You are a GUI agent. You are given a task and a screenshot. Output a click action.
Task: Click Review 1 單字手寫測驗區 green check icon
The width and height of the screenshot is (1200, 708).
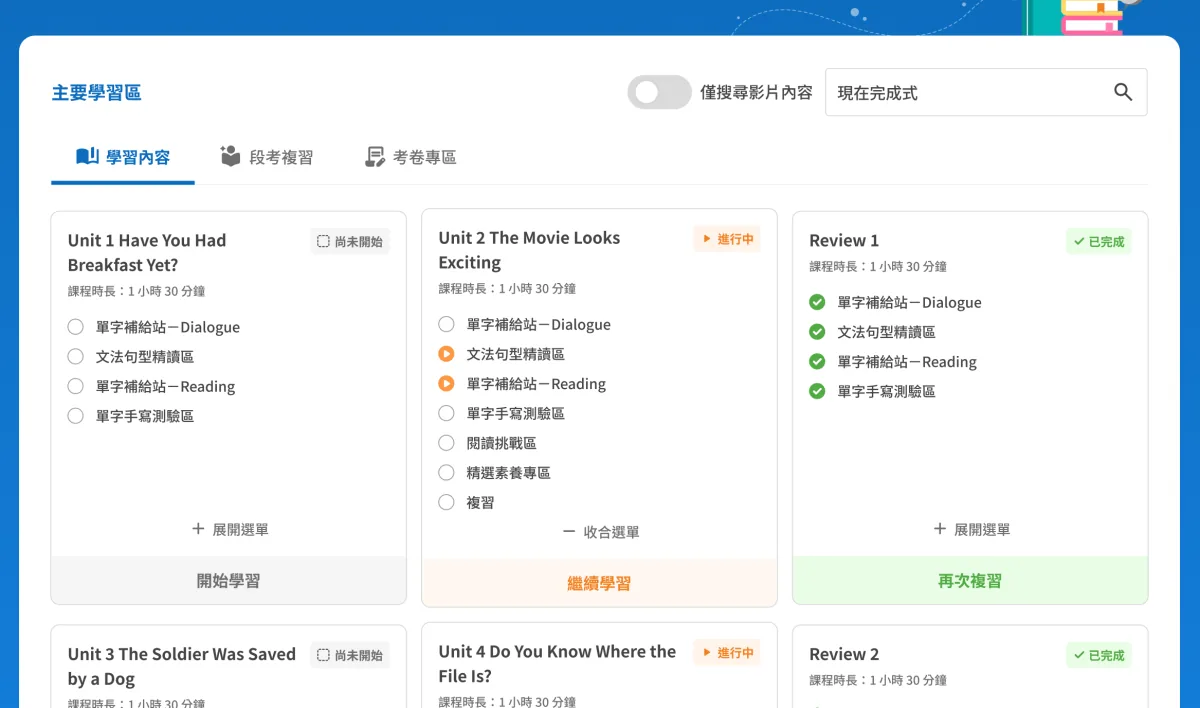coord(817,391)
